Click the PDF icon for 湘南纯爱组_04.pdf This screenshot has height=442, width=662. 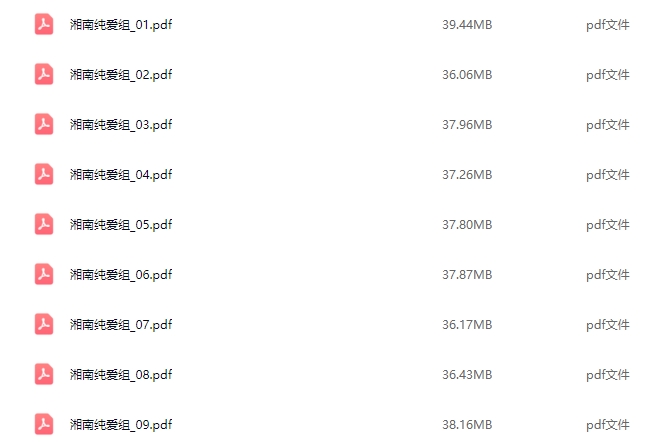(x=44, y=174)
